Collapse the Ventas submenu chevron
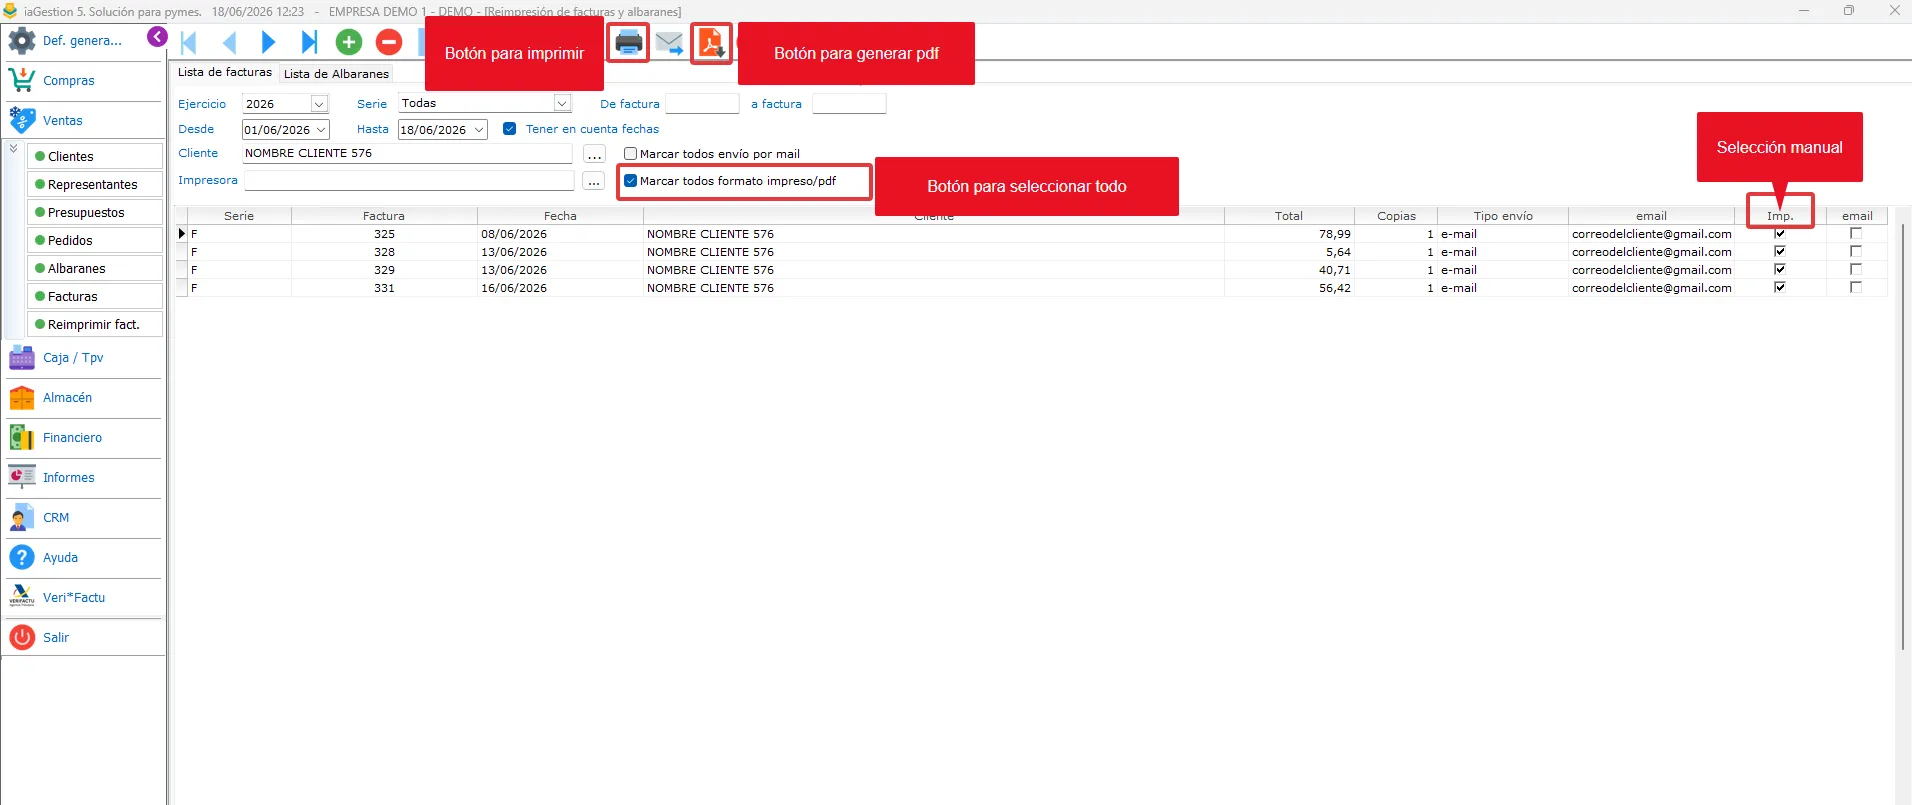The height and width of the screenshot is (805, 1912). pyautogui.click(x=13, y=149)
